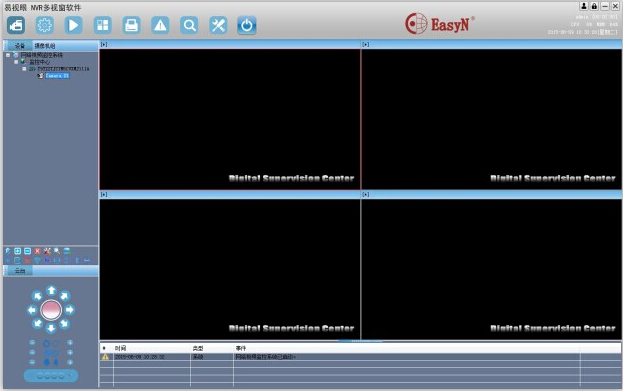Move PTZ camera diagonally down-right
This screenshot has width=623, height=391.
click(64, 323)
